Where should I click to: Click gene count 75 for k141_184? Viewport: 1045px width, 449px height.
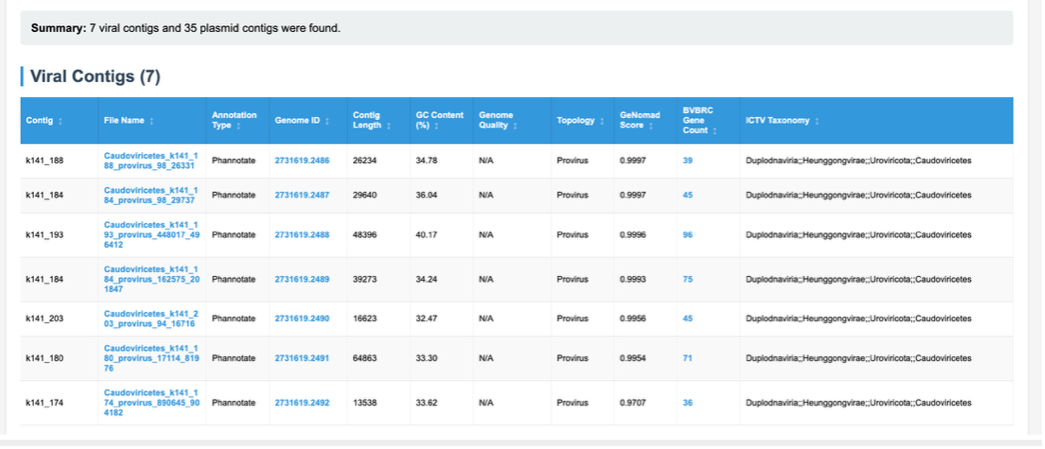[x=688, y=280]
